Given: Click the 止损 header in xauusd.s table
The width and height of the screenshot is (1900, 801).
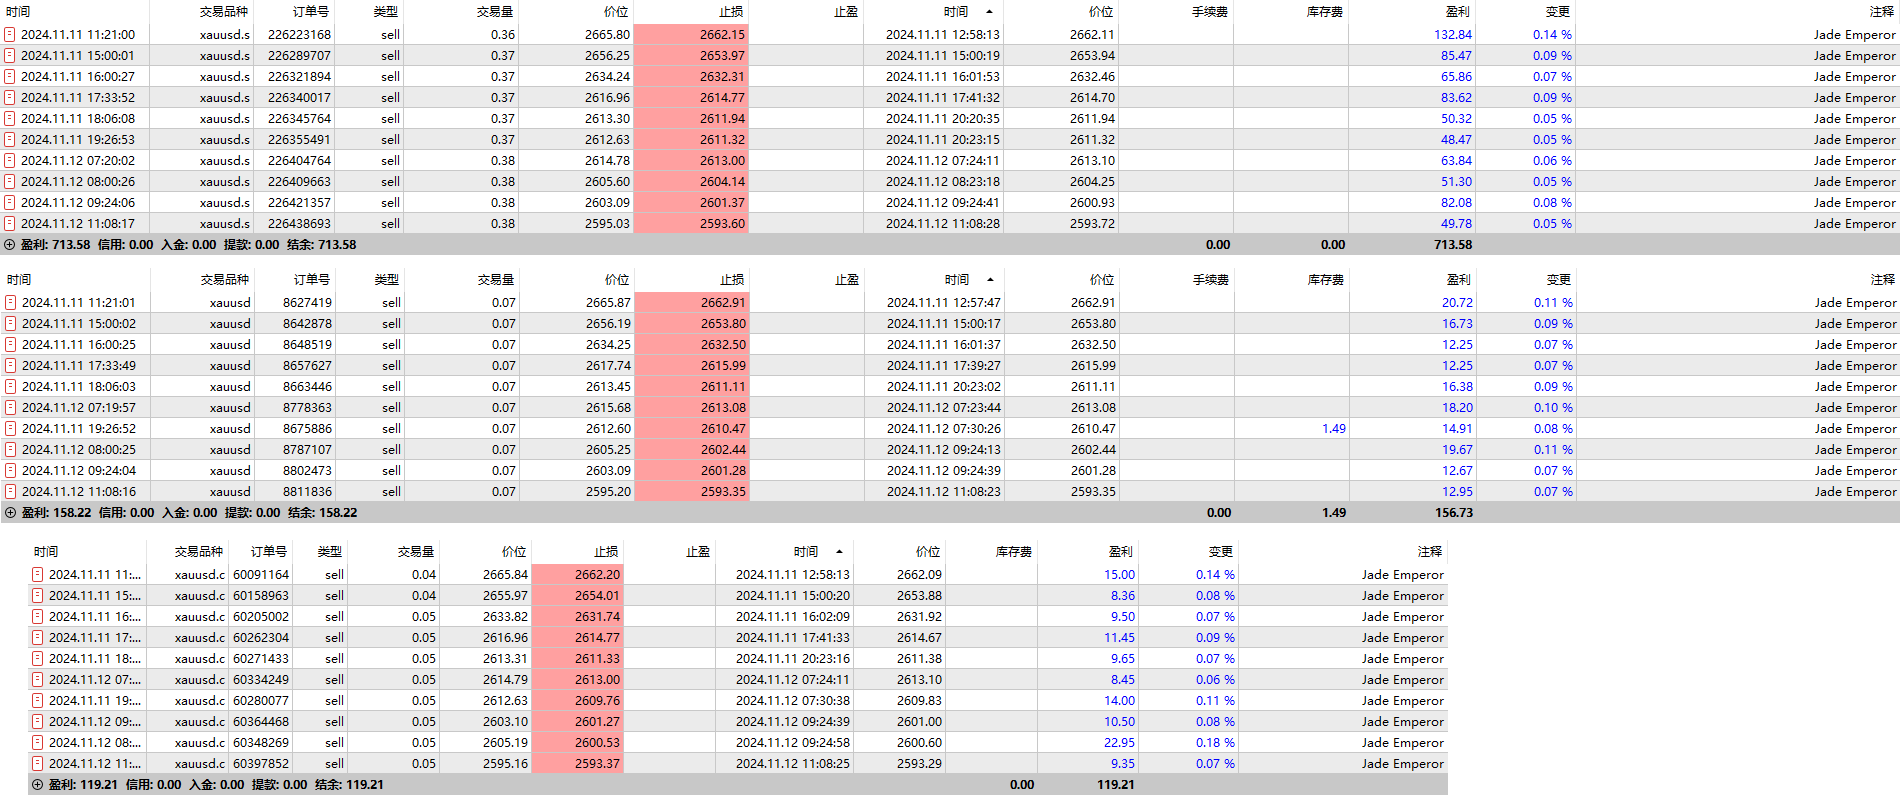Looking at the screenshot, I should click(x=732, y=12).
